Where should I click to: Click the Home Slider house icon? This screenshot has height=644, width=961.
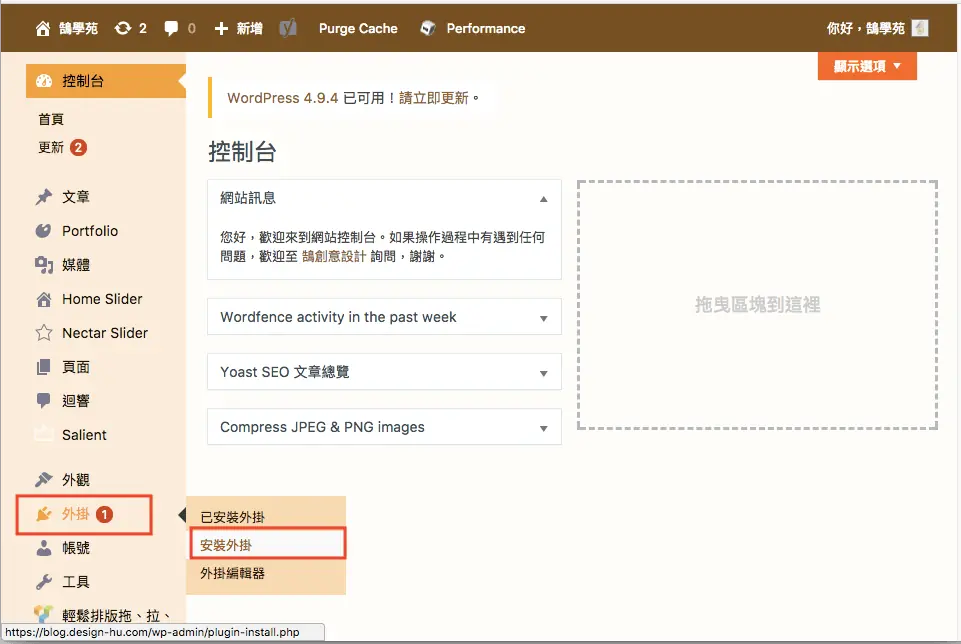(44, 299)
